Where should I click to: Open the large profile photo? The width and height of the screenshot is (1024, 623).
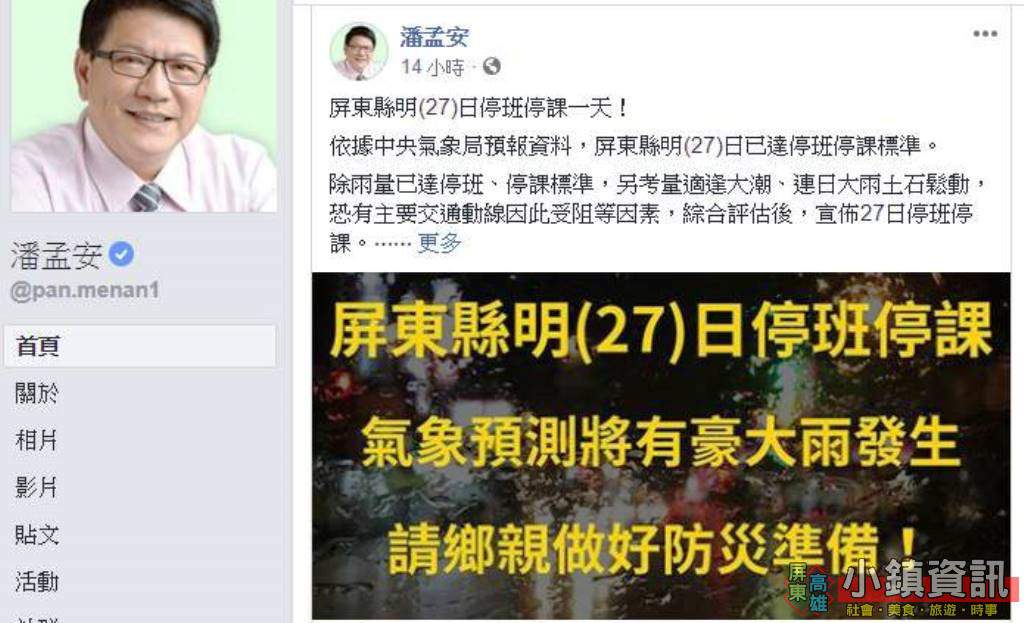144,106
